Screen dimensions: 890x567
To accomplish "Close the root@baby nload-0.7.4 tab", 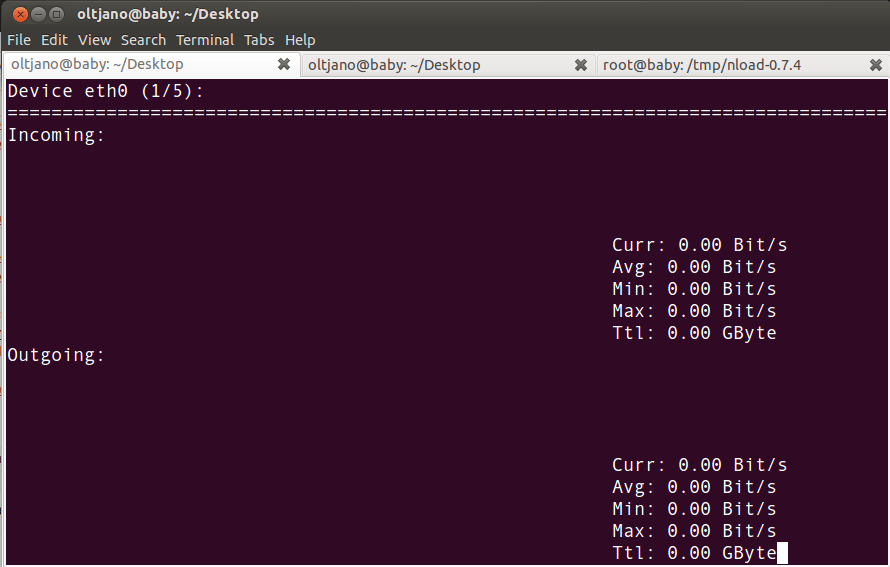I will click(877, 65).
